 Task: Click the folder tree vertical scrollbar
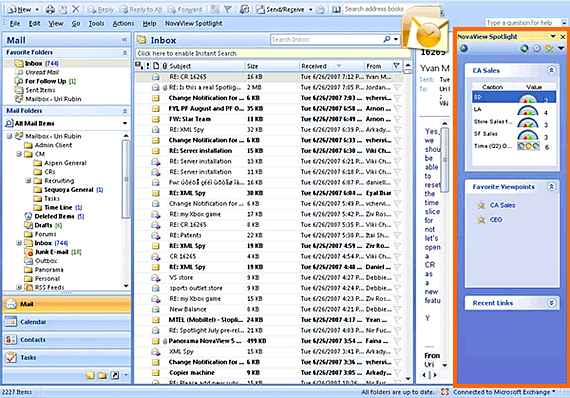(x=126, y=211)
